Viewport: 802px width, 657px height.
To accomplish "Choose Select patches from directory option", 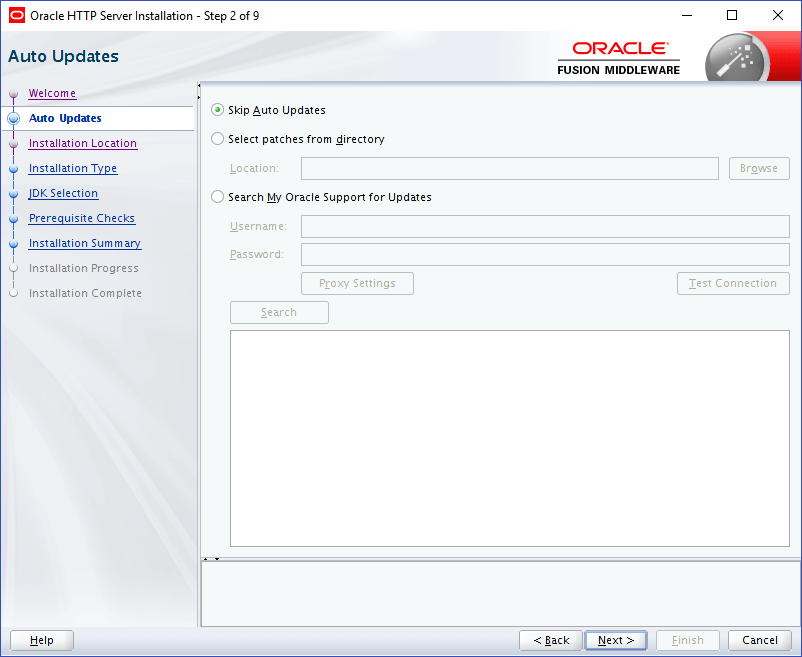I will (x=217, y=139).
